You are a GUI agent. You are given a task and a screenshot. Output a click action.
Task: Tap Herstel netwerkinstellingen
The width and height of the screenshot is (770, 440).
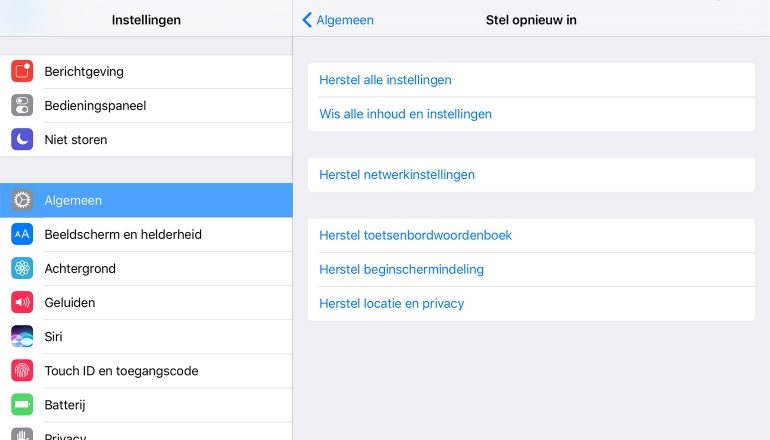click(x=397, y=174)
